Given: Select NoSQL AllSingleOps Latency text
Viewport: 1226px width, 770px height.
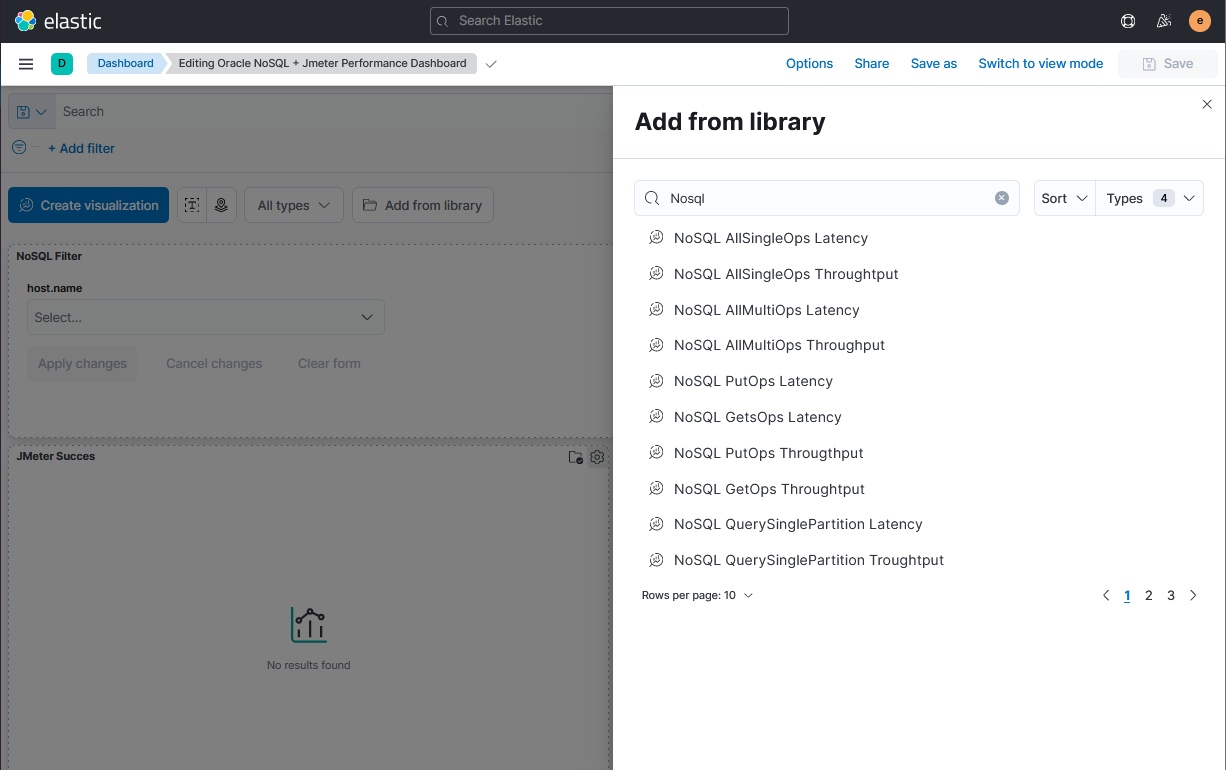Looking at the screenshot, I should click(771, 238).
